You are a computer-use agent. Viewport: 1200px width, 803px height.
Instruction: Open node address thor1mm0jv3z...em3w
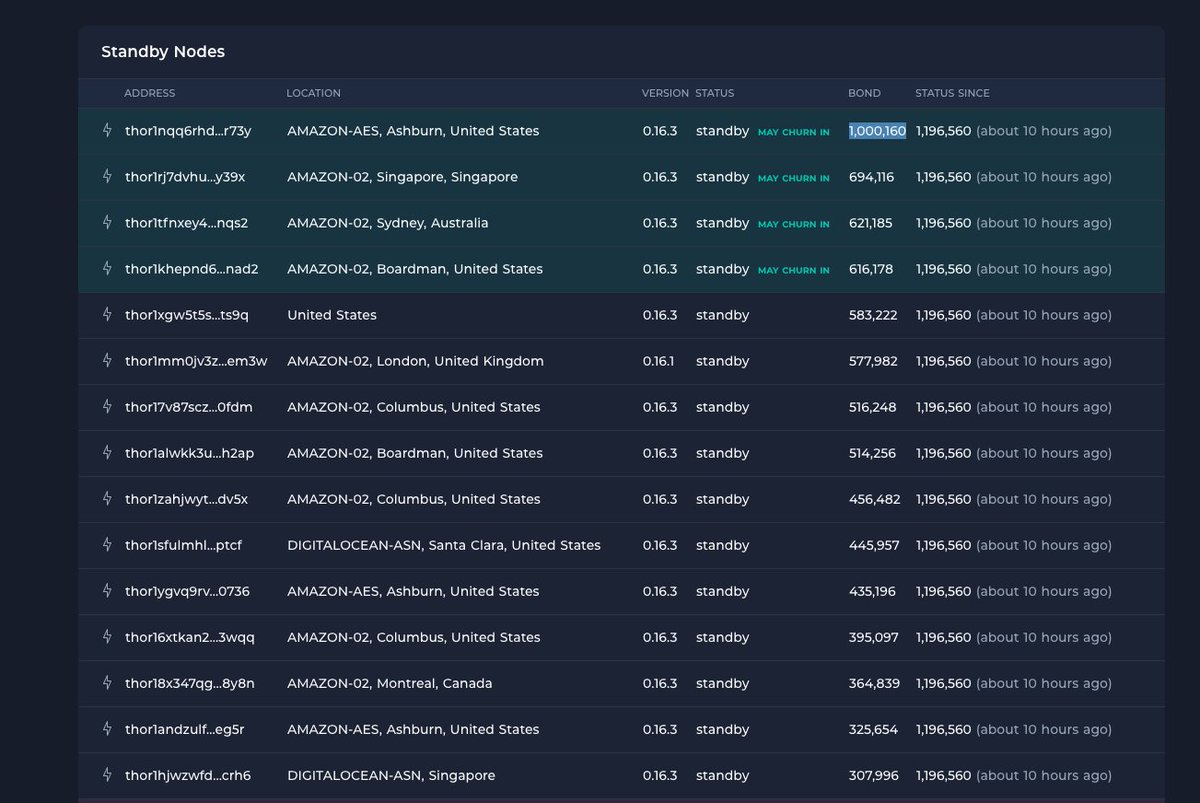196,361
